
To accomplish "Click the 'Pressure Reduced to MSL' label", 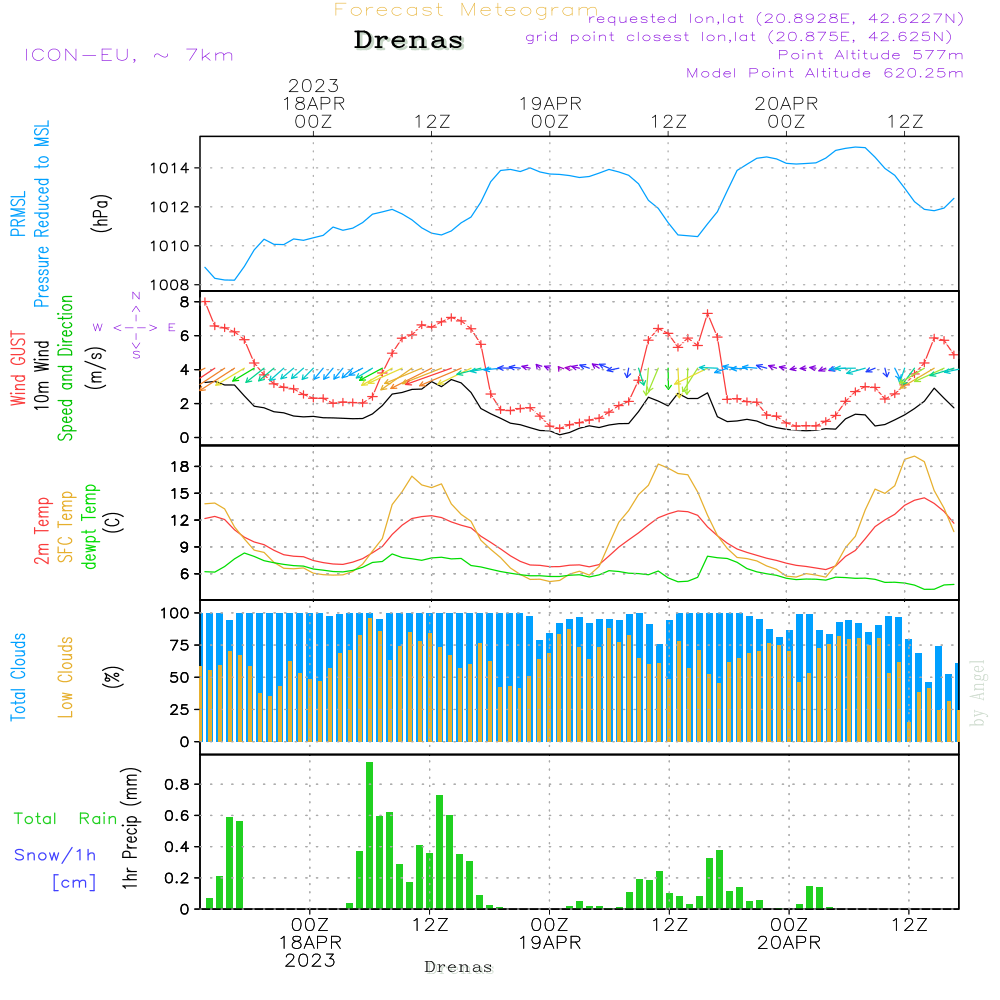I will pyautogui.click(x=41, y=214).
